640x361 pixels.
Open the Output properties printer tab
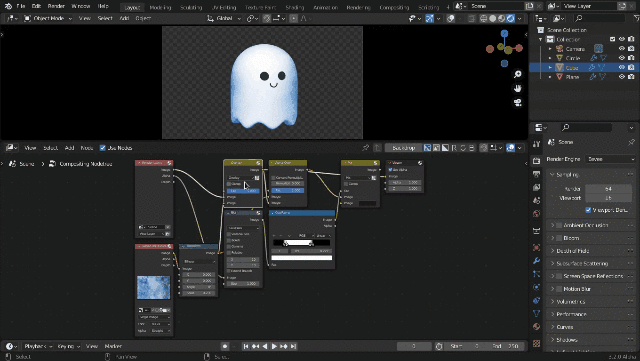[x=536, y=174]
